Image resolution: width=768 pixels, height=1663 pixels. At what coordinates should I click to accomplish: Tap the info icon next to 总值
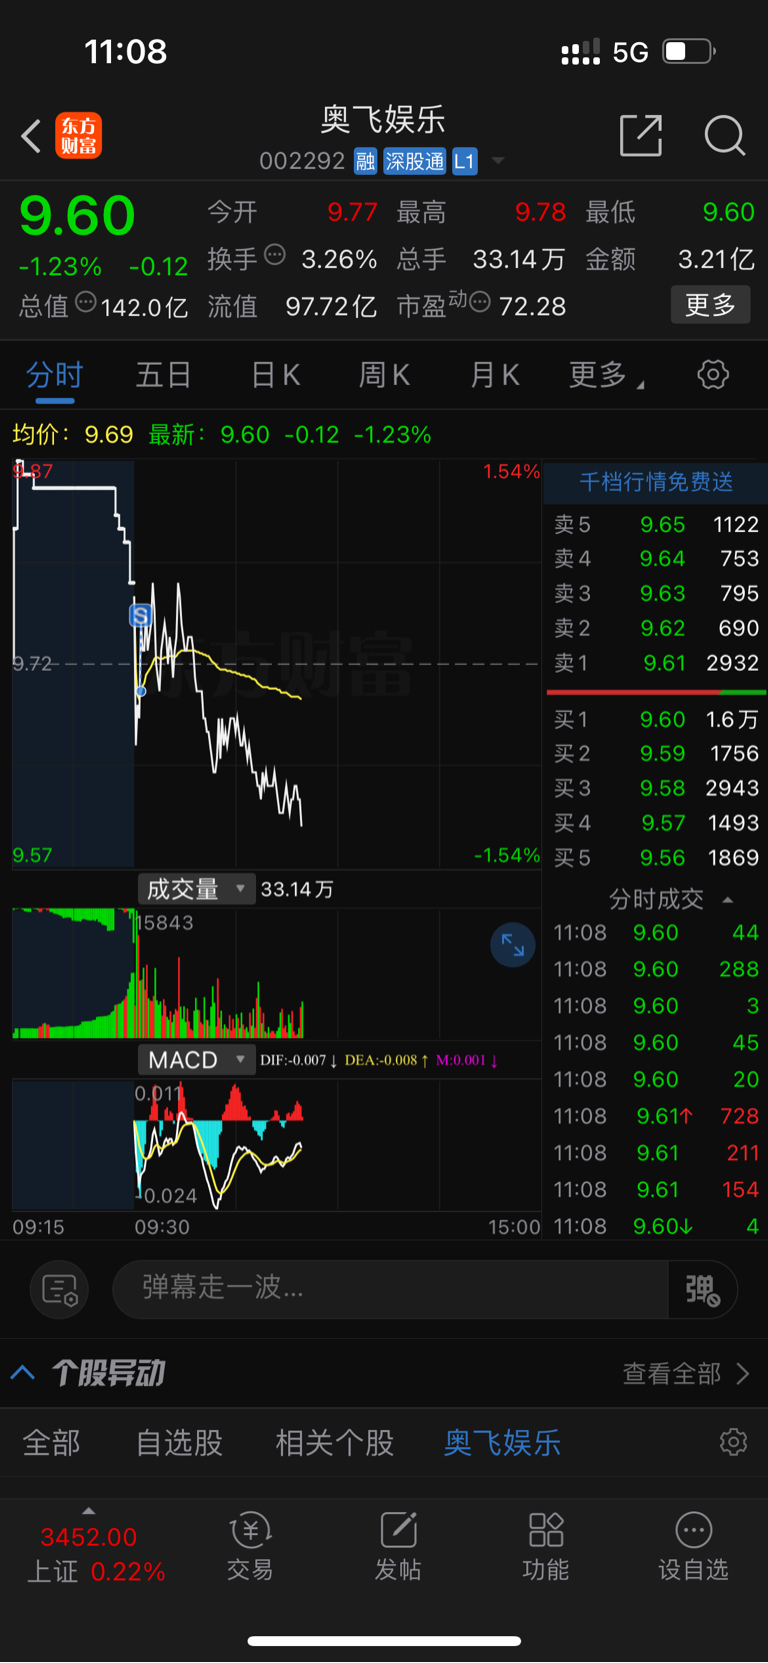pyautogui.click(x=86, y=302)
